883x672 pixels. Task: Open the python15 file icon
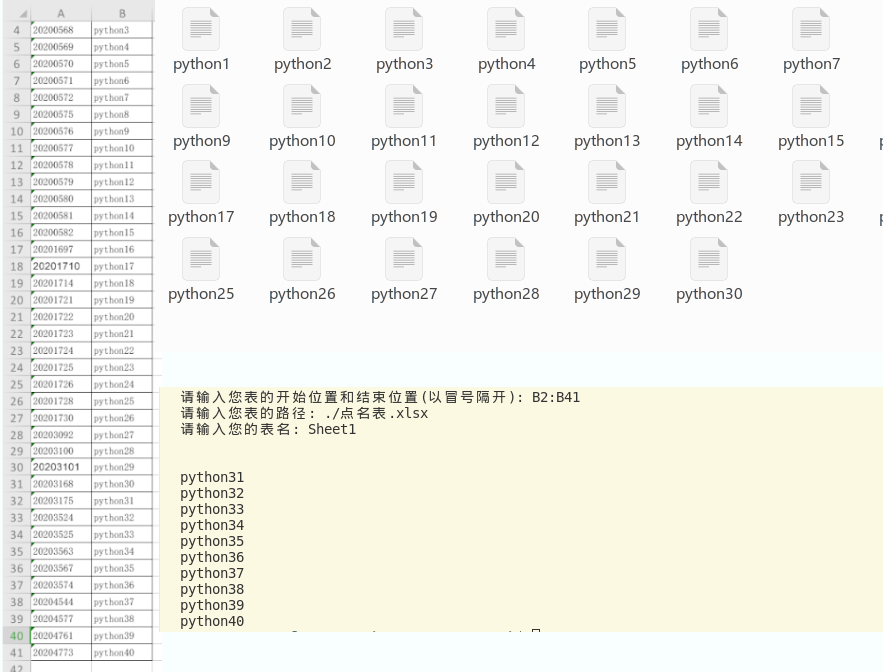pyautogui.click(x=811, y=106)
